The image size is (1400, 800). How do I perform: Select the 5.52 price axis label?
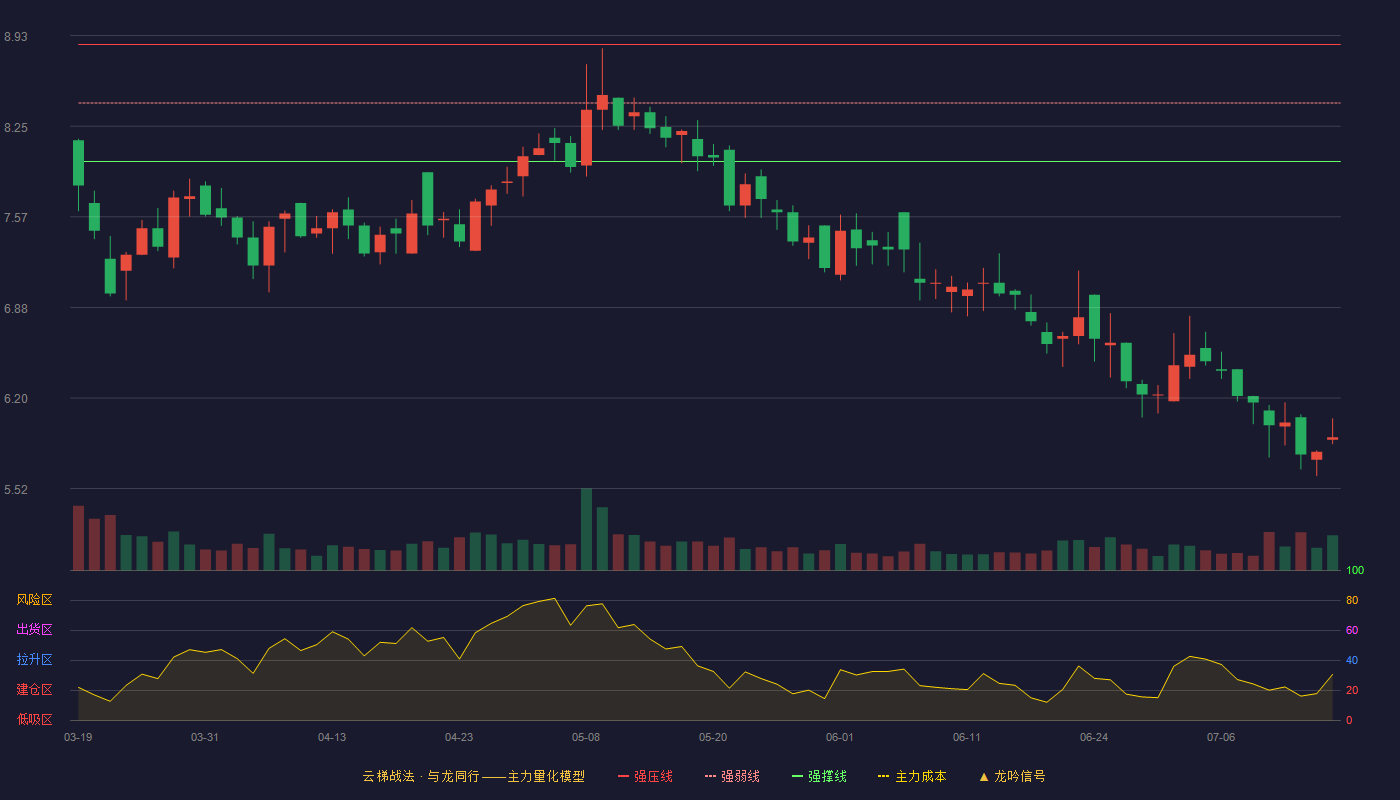tap(16, 490)
